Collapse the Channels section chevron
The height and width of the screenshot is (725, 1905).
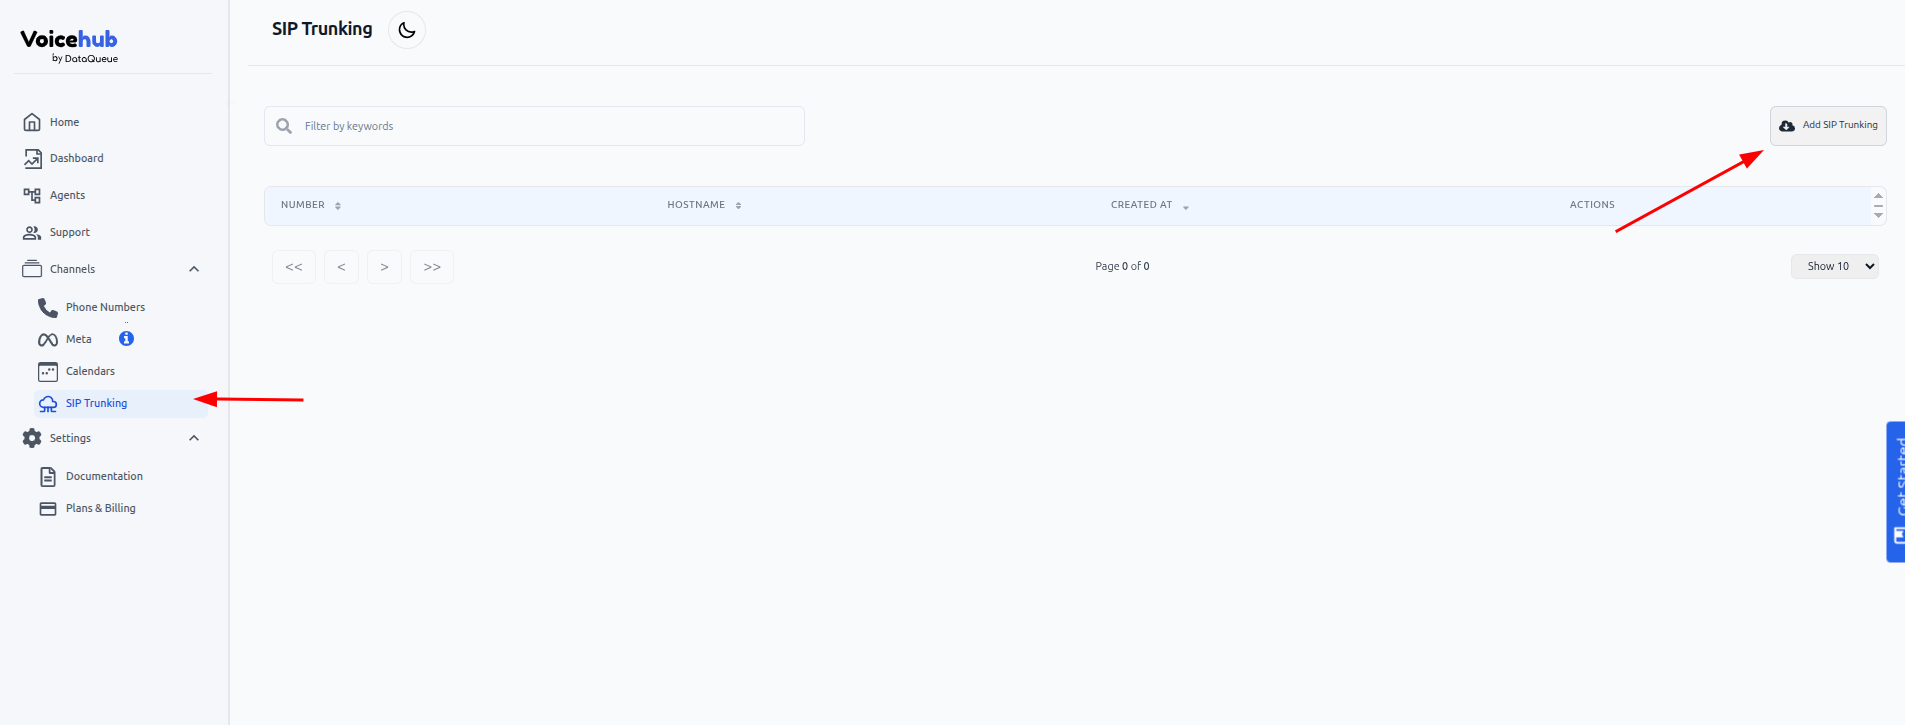click(x=194, y=269)
